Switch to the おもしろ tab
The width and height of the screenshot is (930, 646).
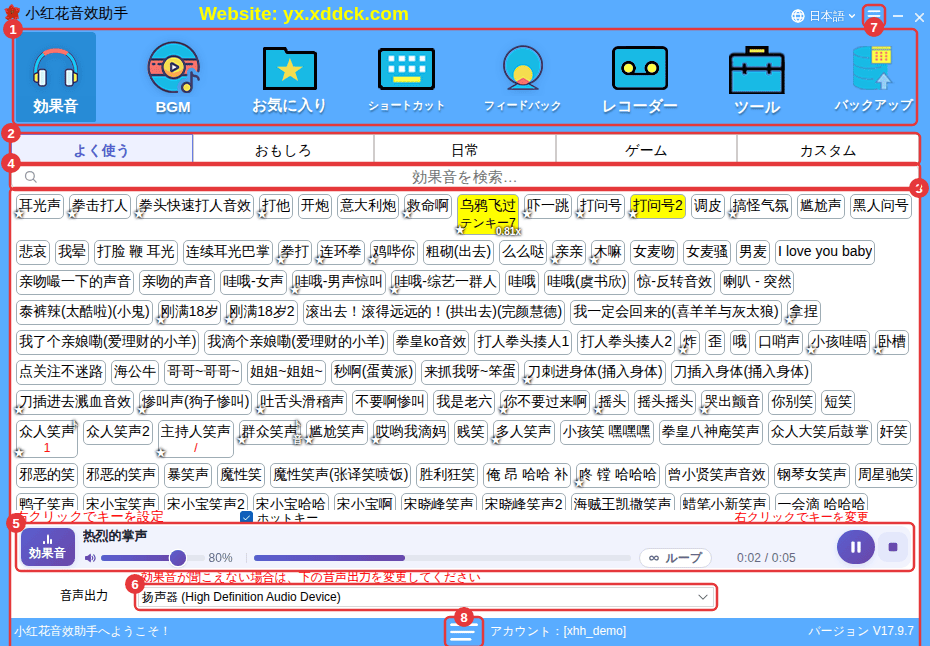pyautogui.click(x=283, y=151)
